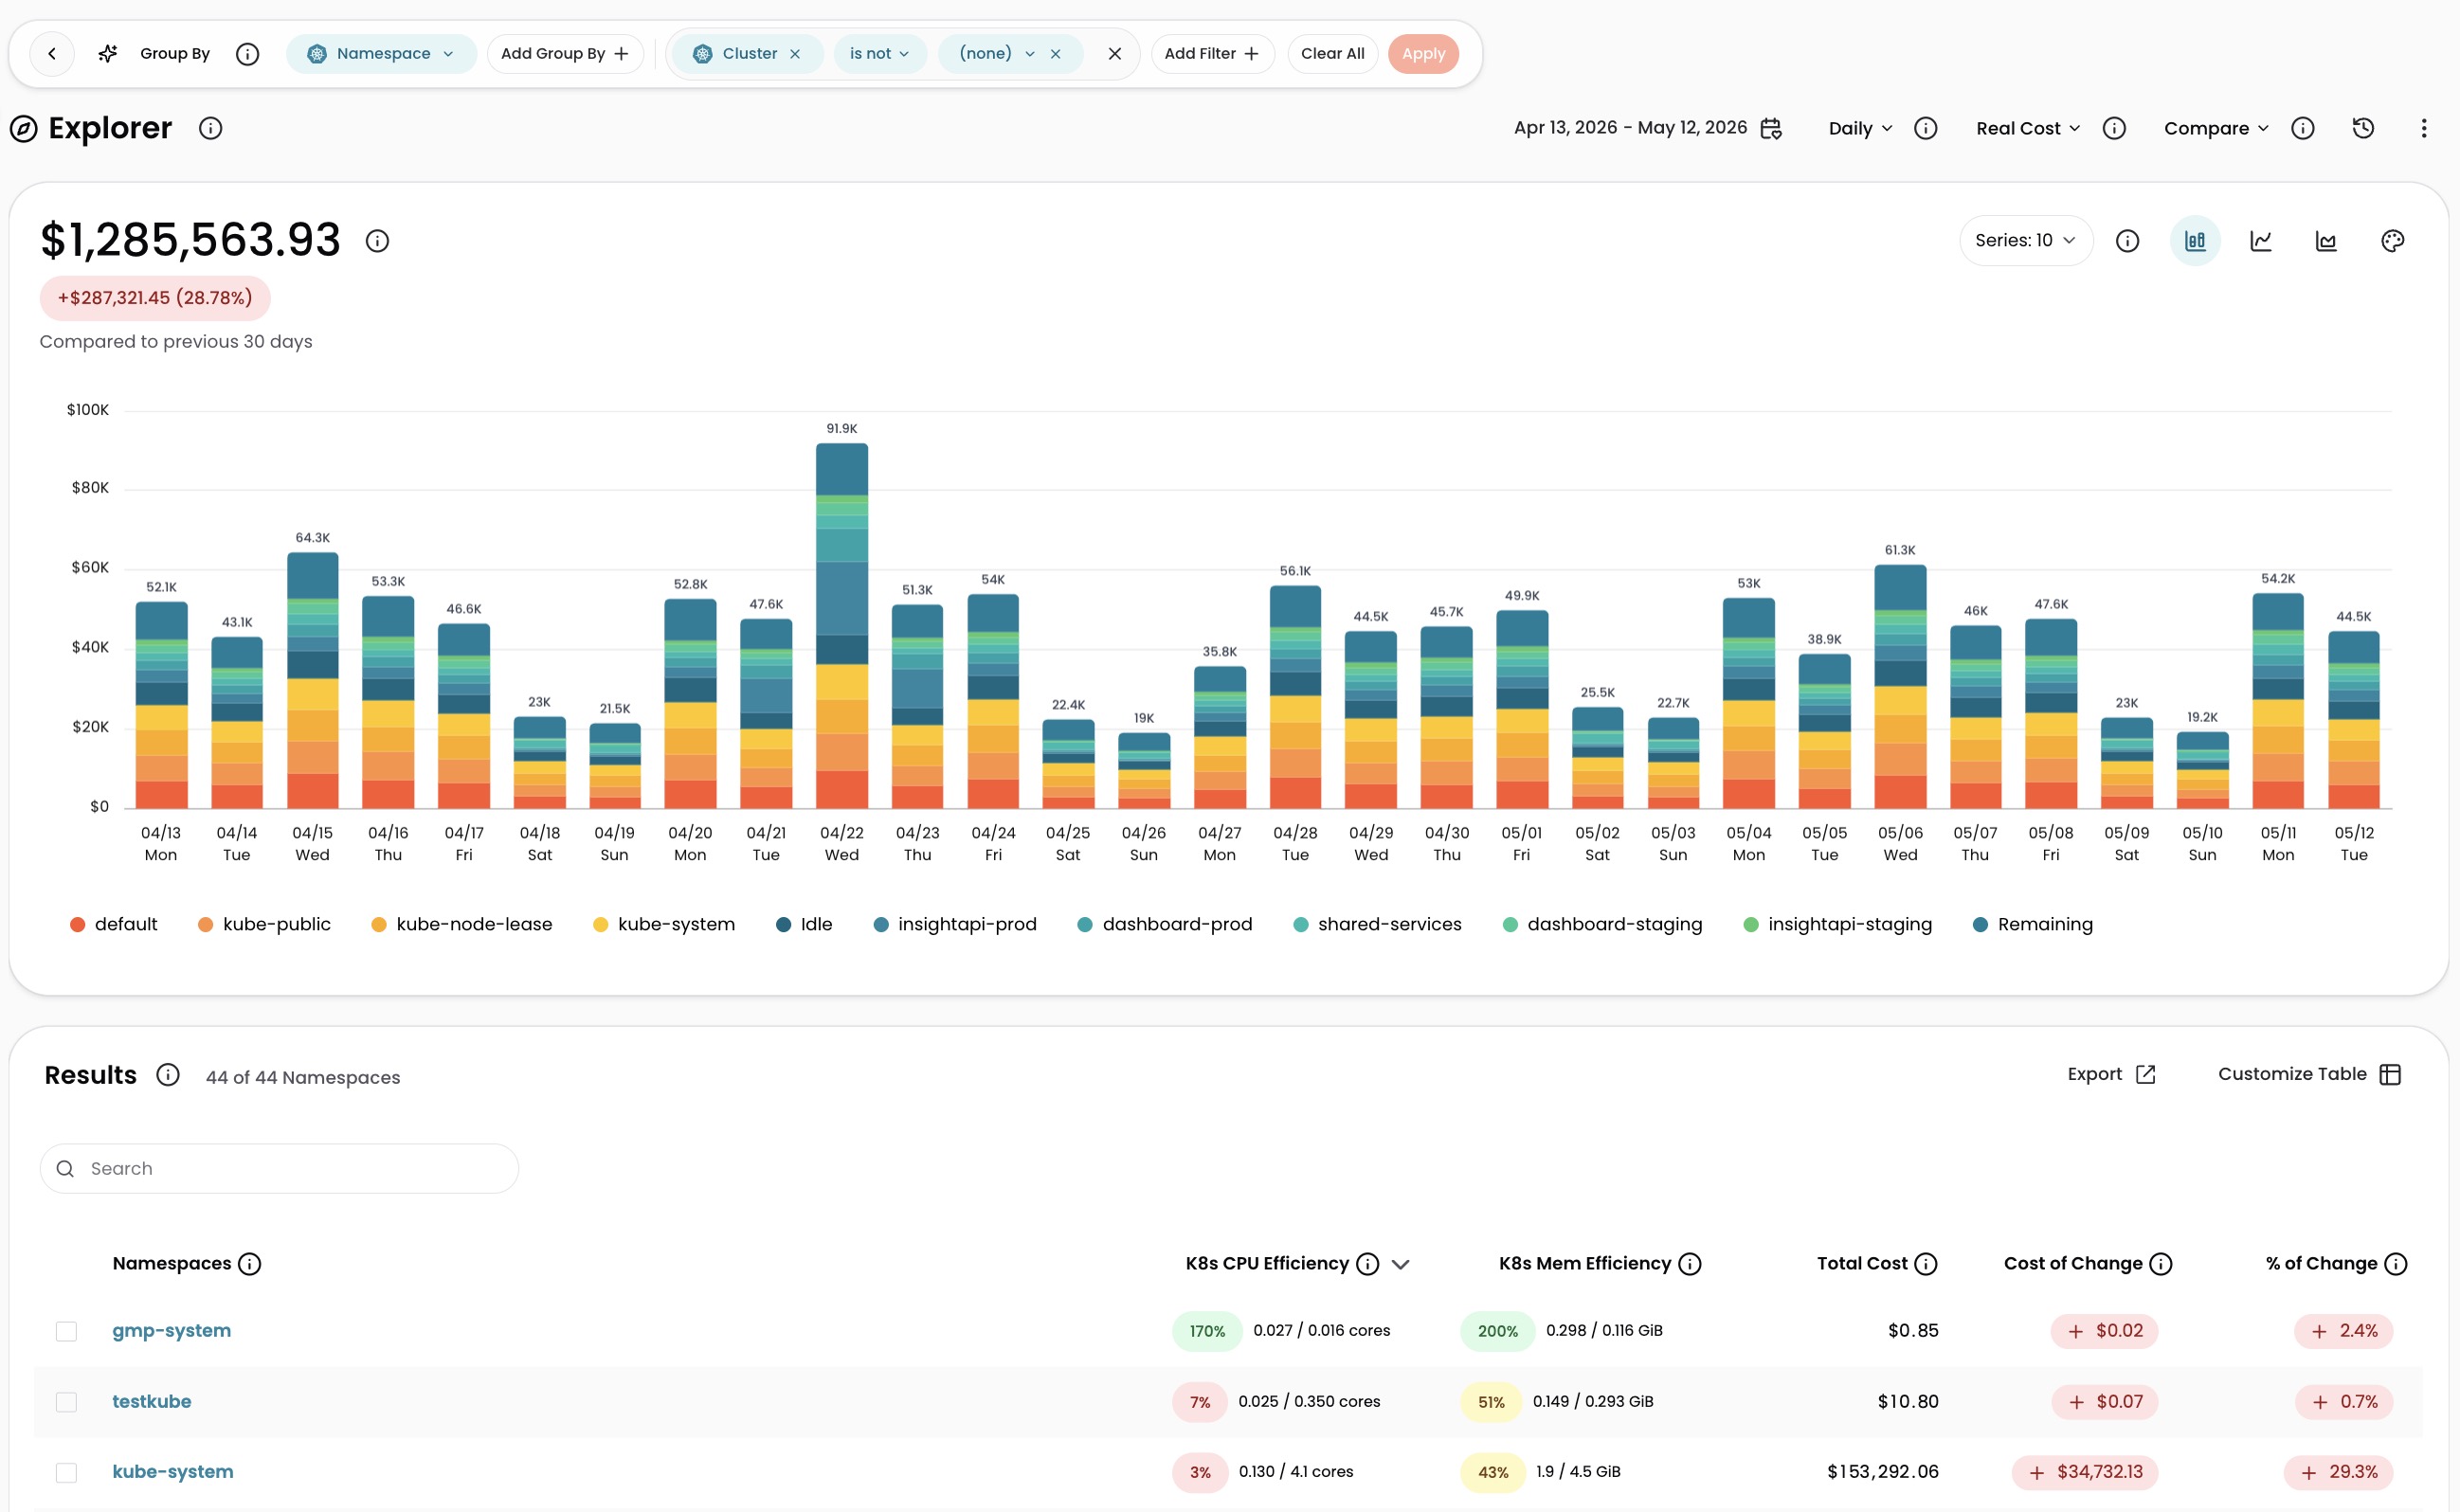Click the Add Group By button
This screenshot has height=1512, width=2460.
[x=565, y=54]
